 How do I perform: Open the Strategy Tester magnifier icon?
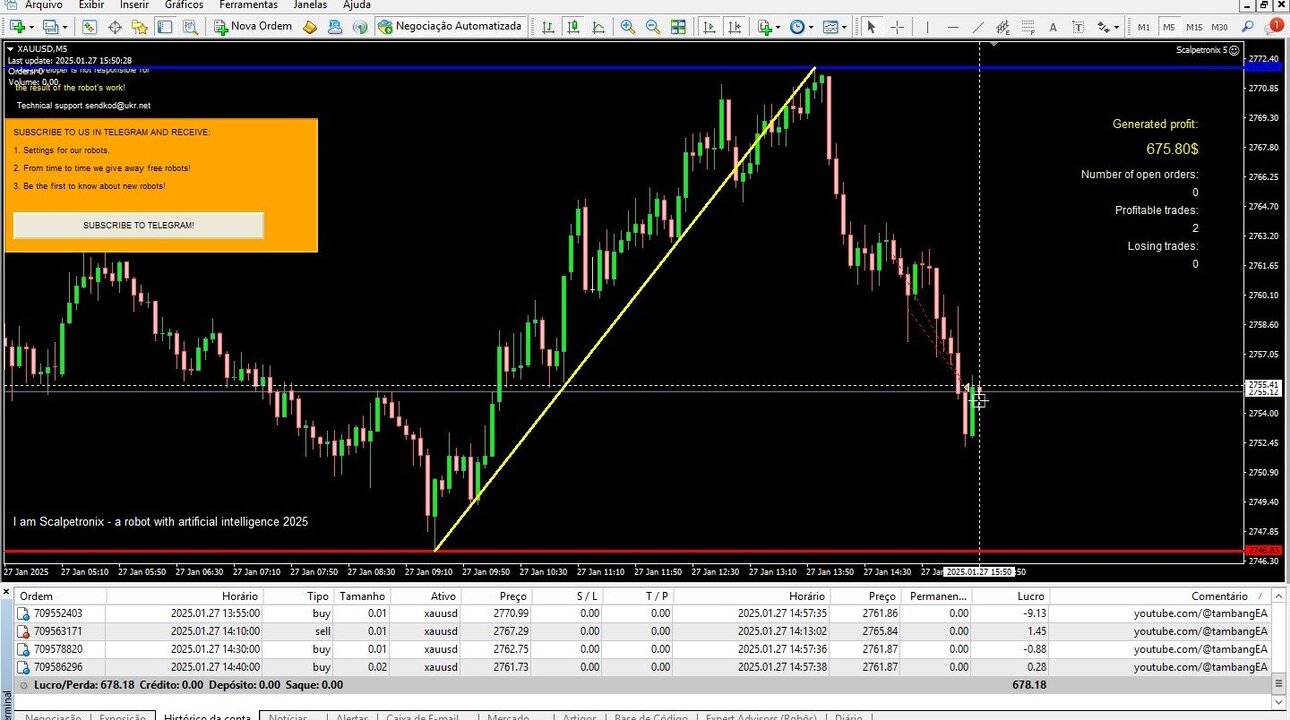(x=190, y=27)
